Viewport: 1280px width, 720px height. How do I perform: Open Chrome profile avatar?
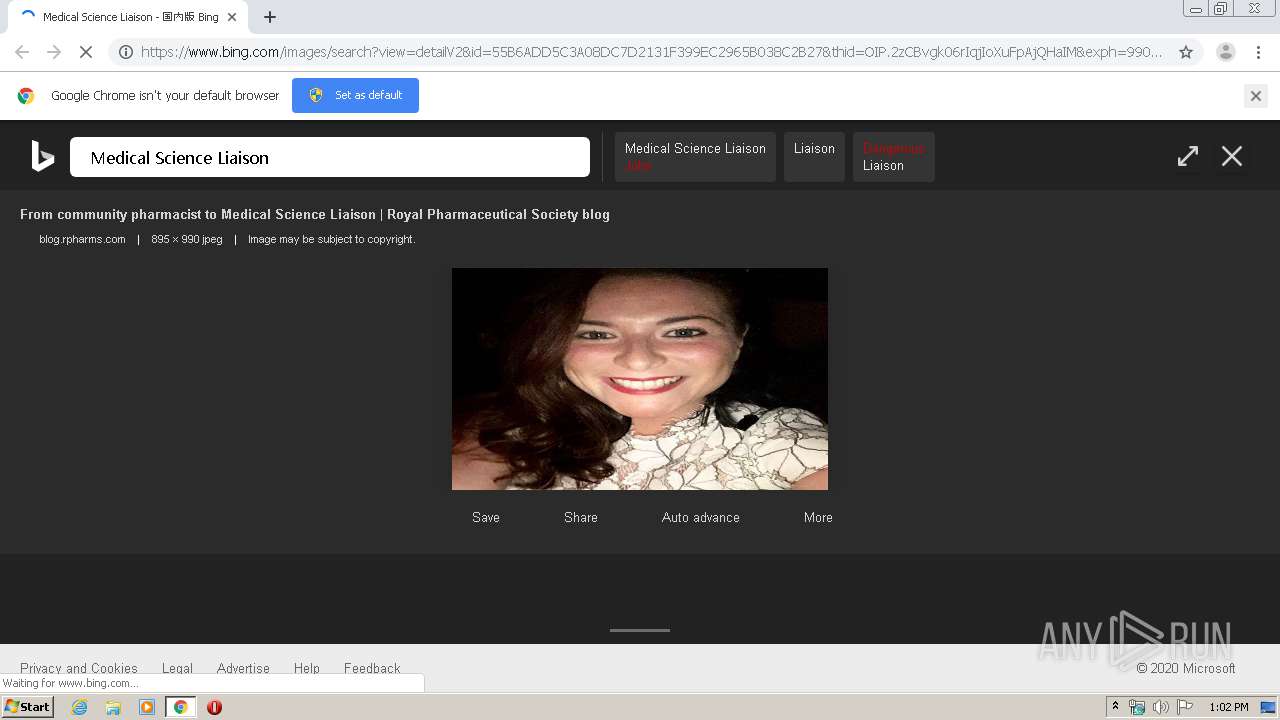[x=1226, y=52]
